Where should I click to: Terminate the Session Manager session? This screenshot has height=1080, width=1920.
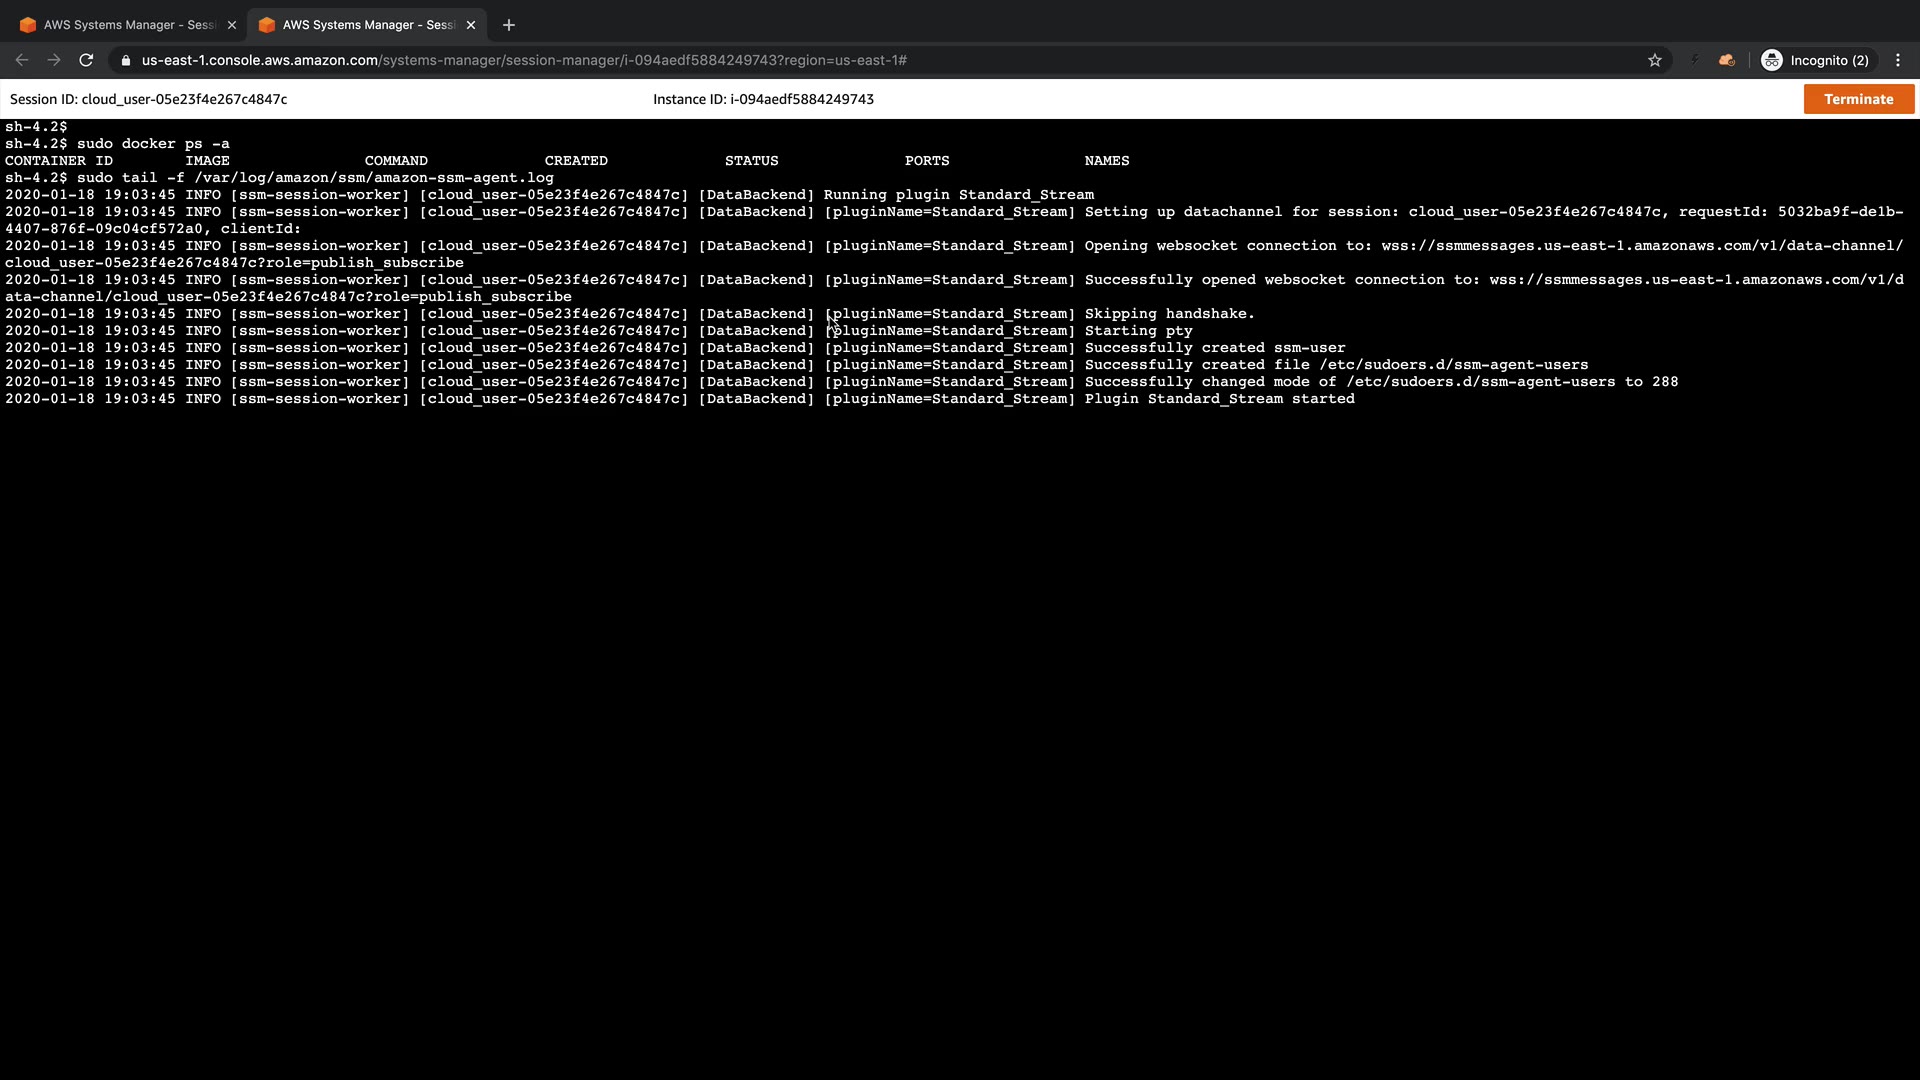pos(1858,99)
